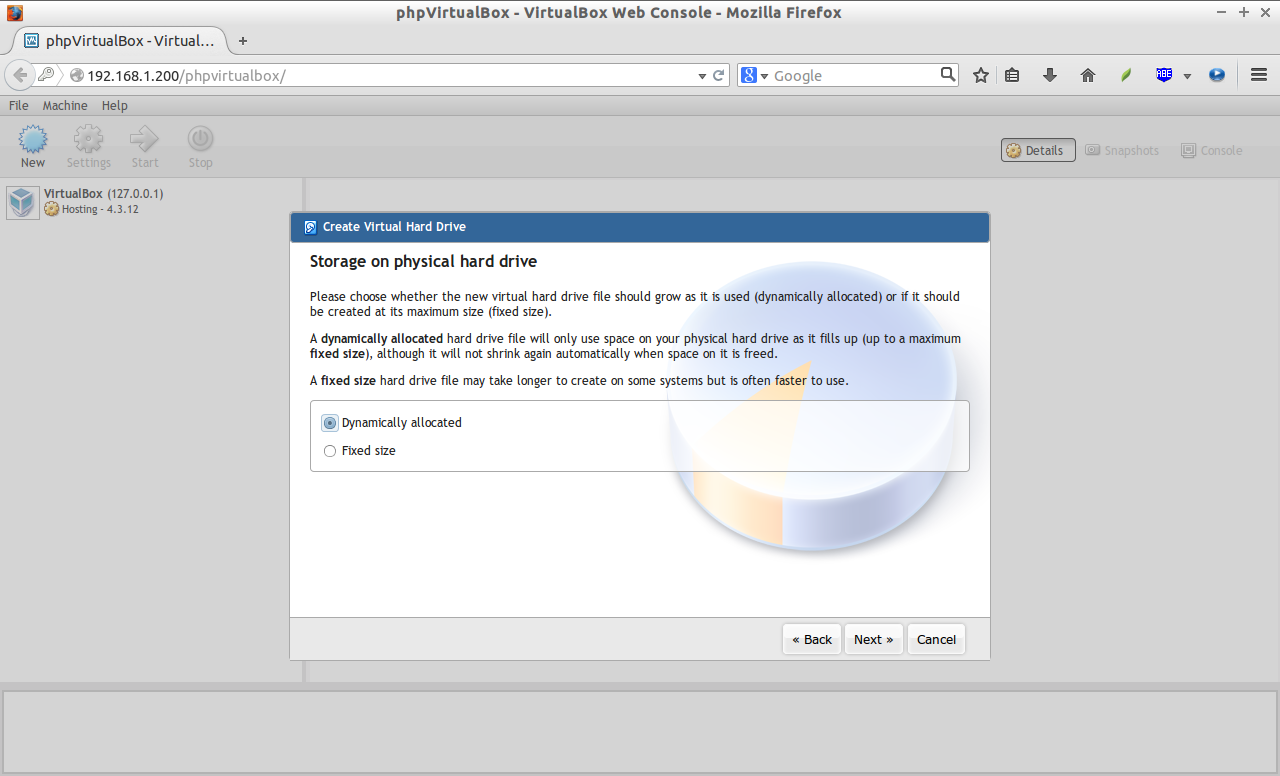Click the Google search magnifier icon
Viewport: 1280px width, 776px height.
tap(948, 74)
